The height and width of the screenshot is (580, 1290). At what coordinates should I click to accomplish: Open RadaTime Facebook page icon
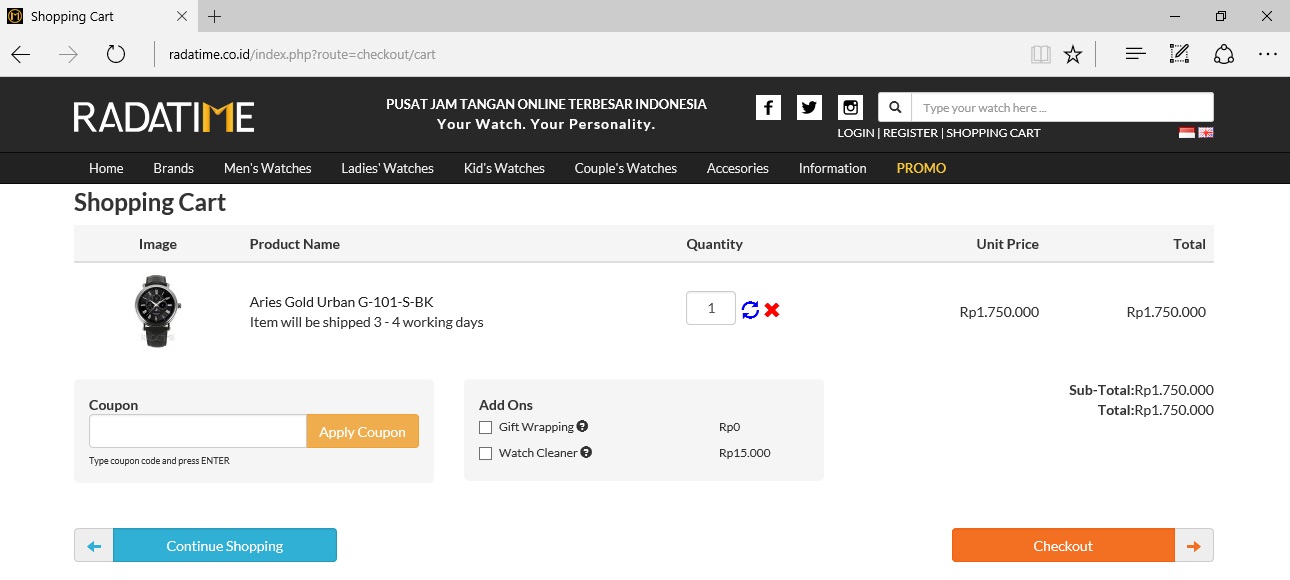pos(768,108)
